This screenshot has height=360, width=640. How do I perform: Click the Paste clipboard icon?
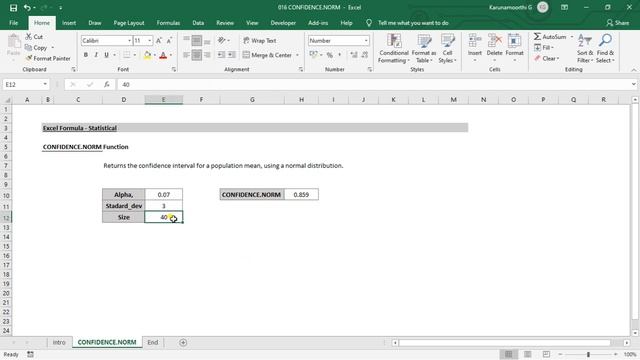pyautogui.click(x=13, y=42)
